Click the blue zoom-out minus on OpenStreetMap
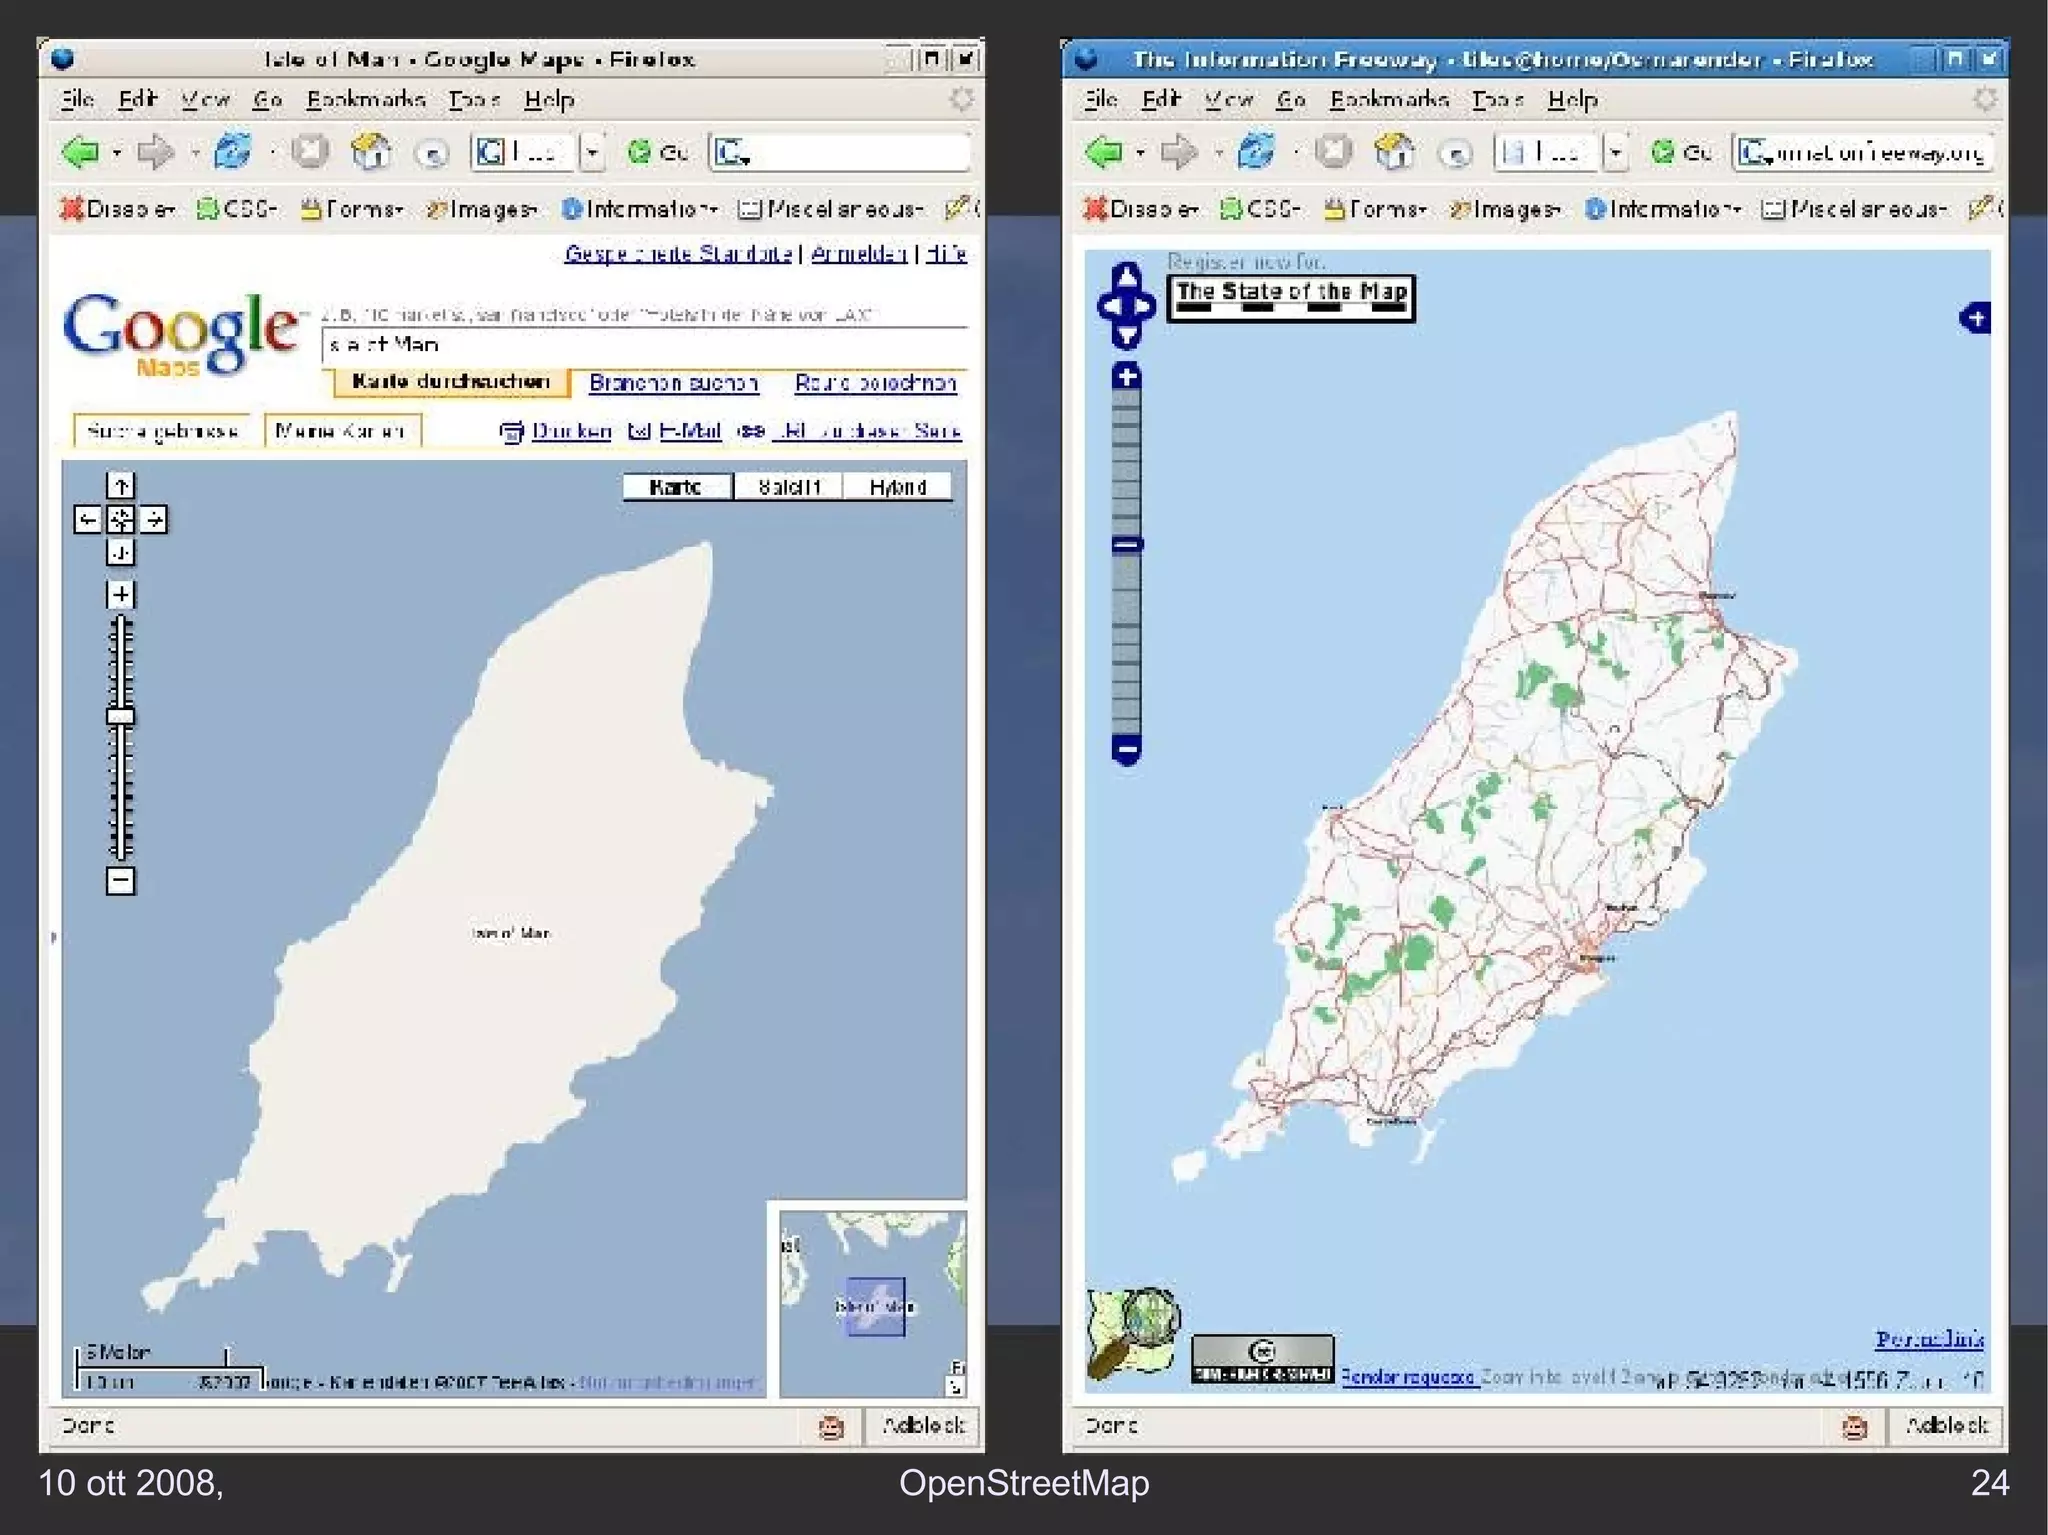The width and height of the screenshot is (2048, 1535). 1127,749
